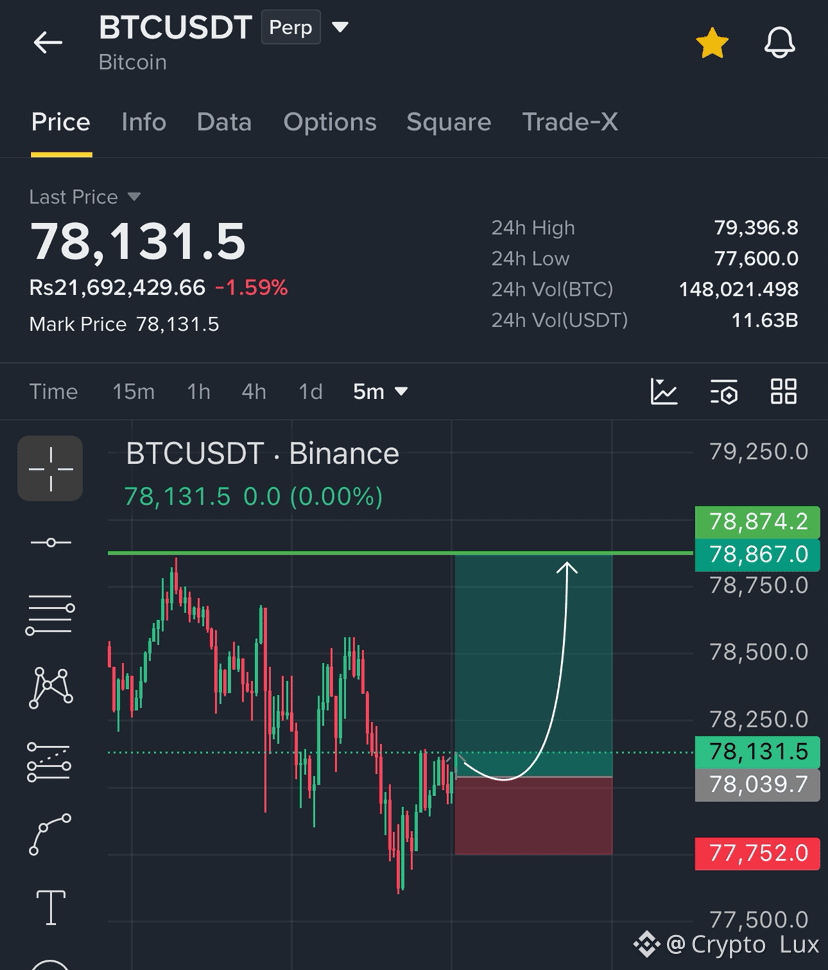This screenshot has width=828, height=970.
Task: Switch to the Info tab
Action: click(144, 122)
